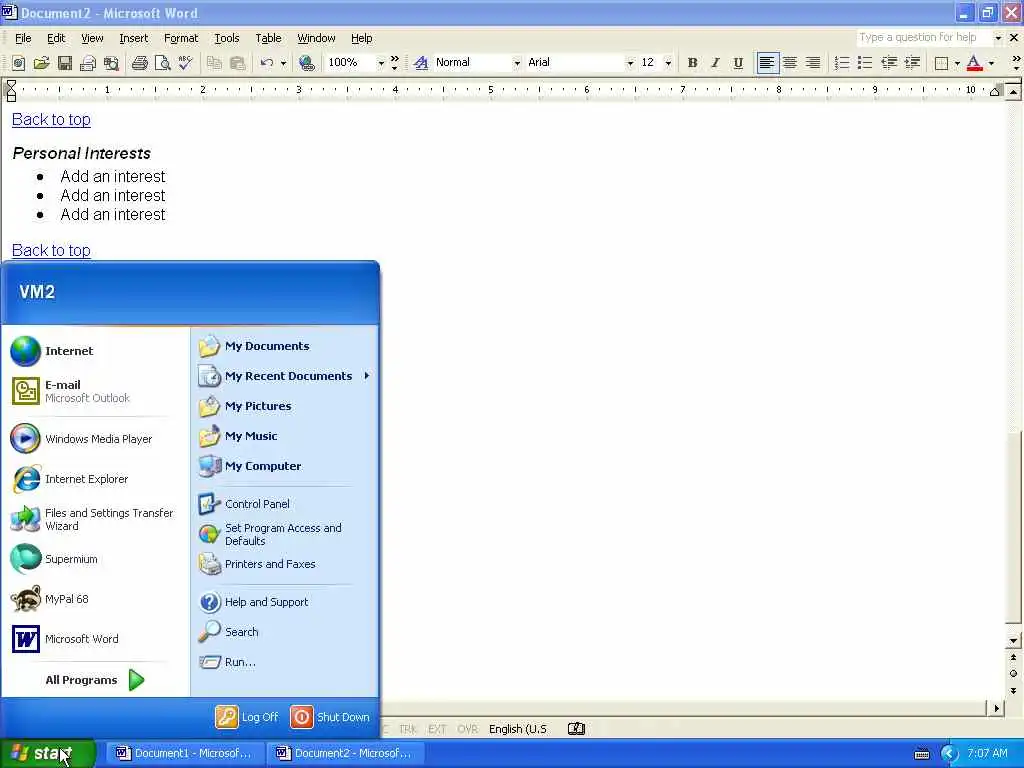Launch Supermium browser
Image resolution: width=1024 pixels, height=768 pixels.
click(54, 559)
